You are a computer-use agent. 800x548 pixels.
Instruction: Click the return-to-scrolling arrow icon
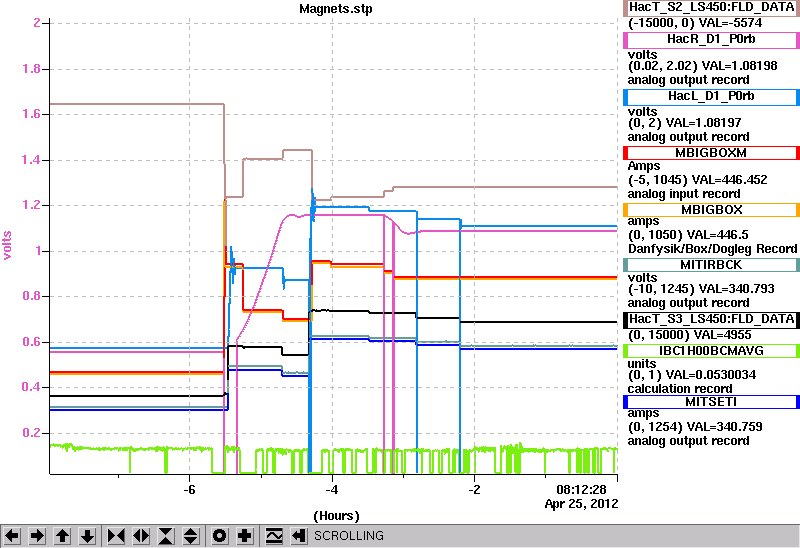[x=299, y=536]
